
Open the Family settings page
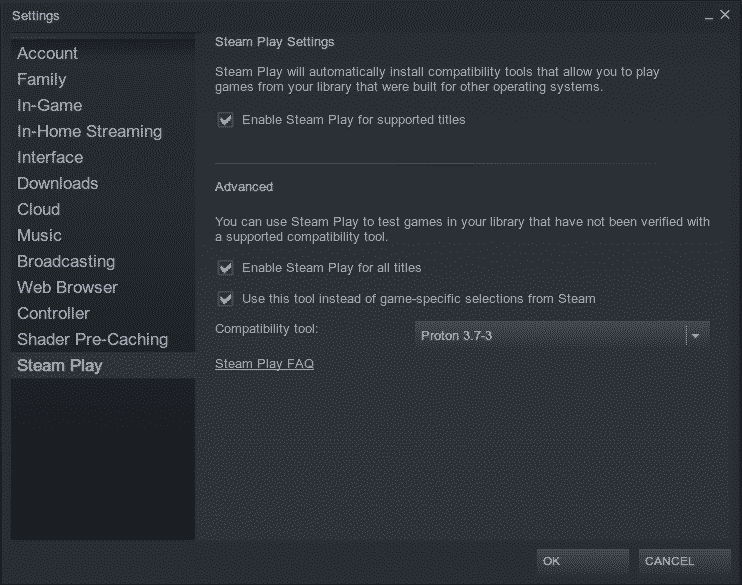[41, 79]
